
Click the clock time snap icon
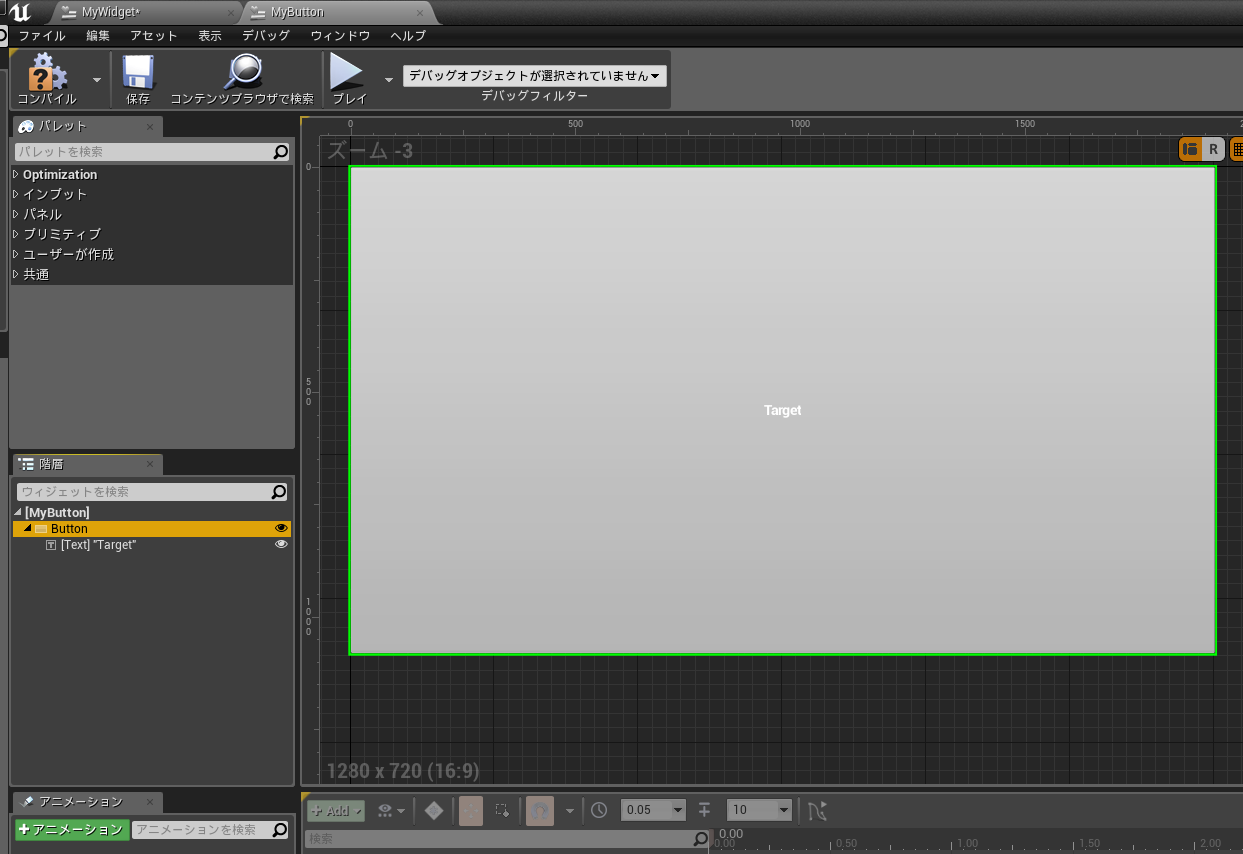click(599, 810)
